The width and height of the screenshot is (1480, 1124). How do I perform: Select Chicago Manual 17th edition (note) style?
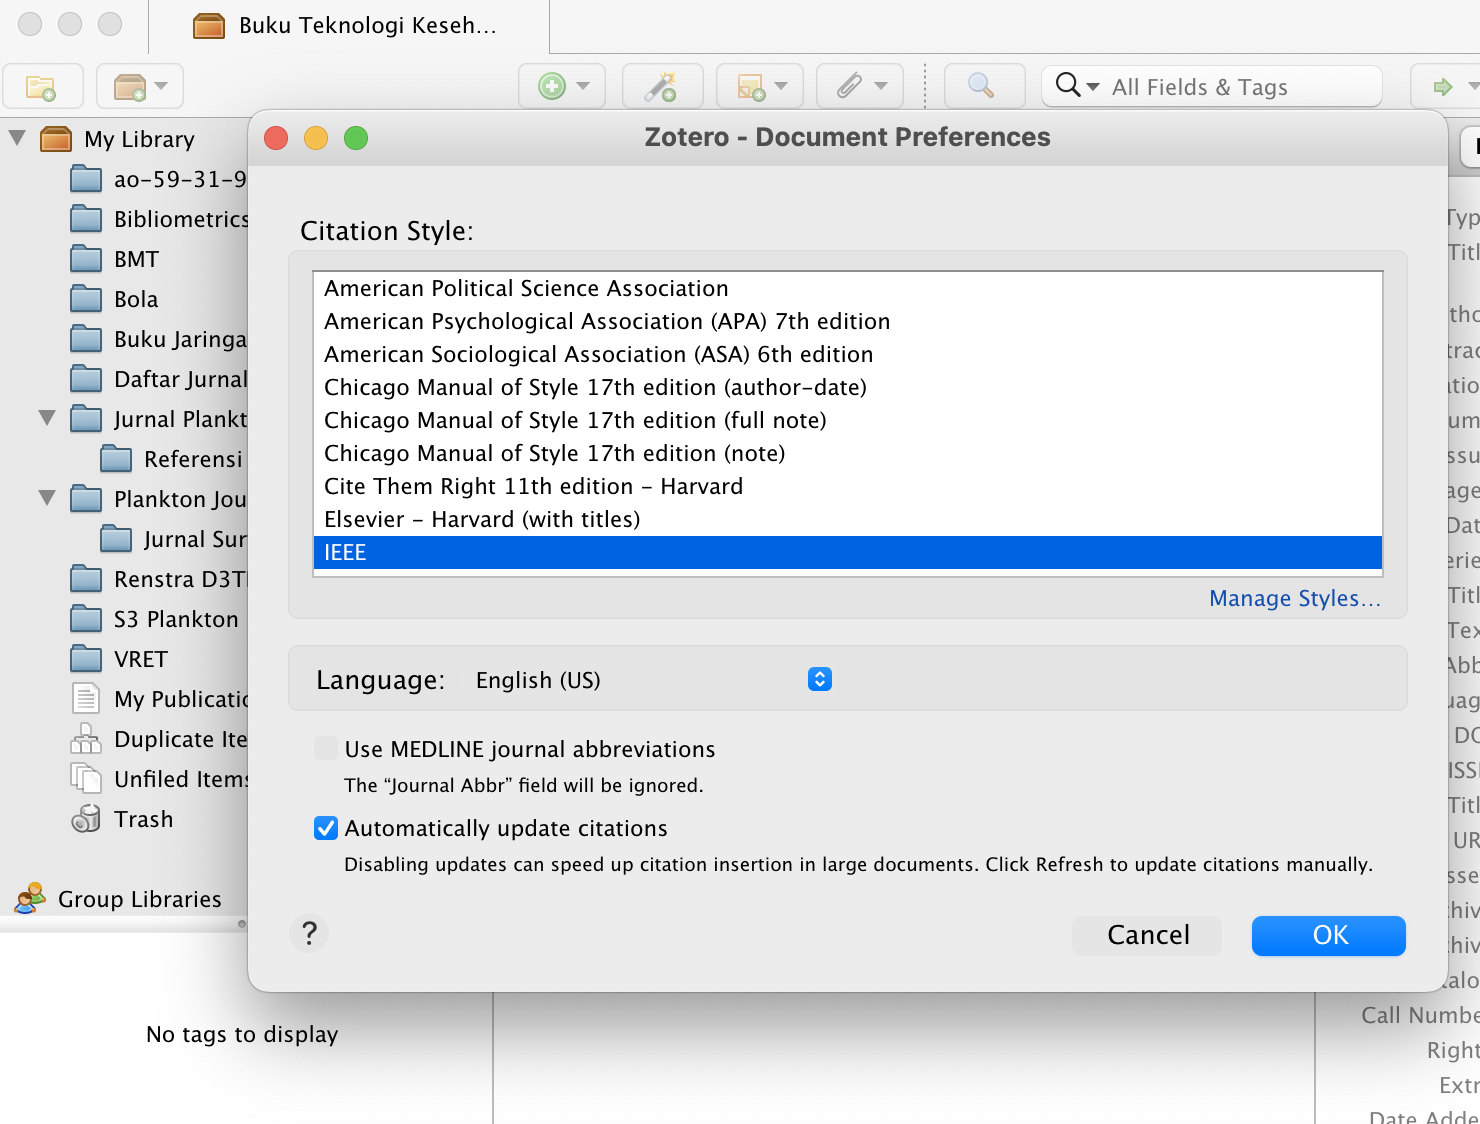tap(848, 453)
